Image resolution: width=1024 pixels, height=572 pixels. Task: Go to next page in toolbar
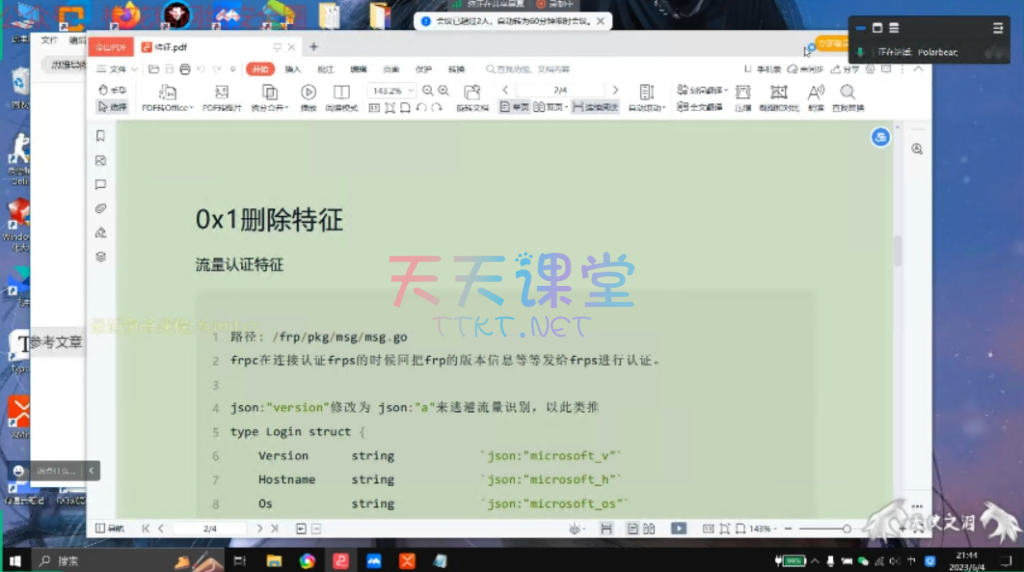point(615,90)
